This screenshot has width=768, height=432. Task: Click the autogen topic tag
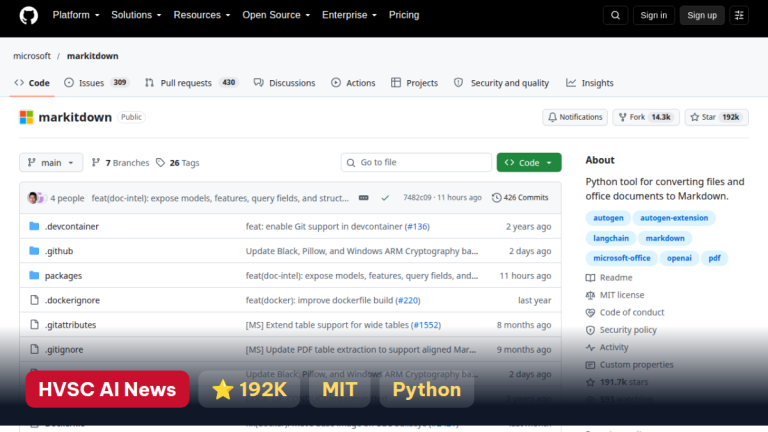click(x=608, y=218)
